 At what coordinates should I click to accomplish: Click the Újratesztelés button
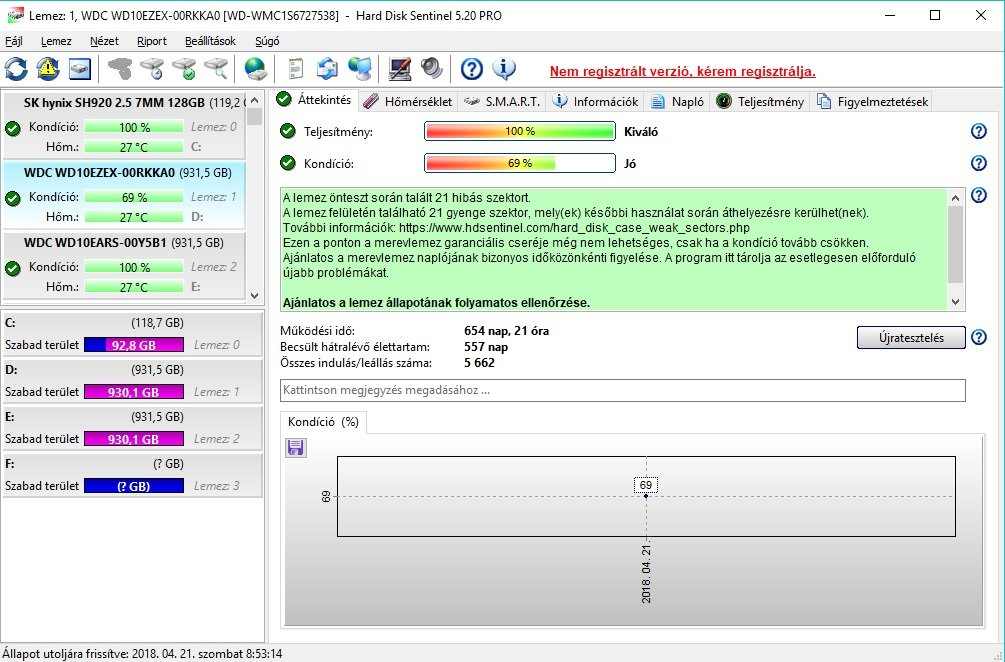[x=911, y=338]
